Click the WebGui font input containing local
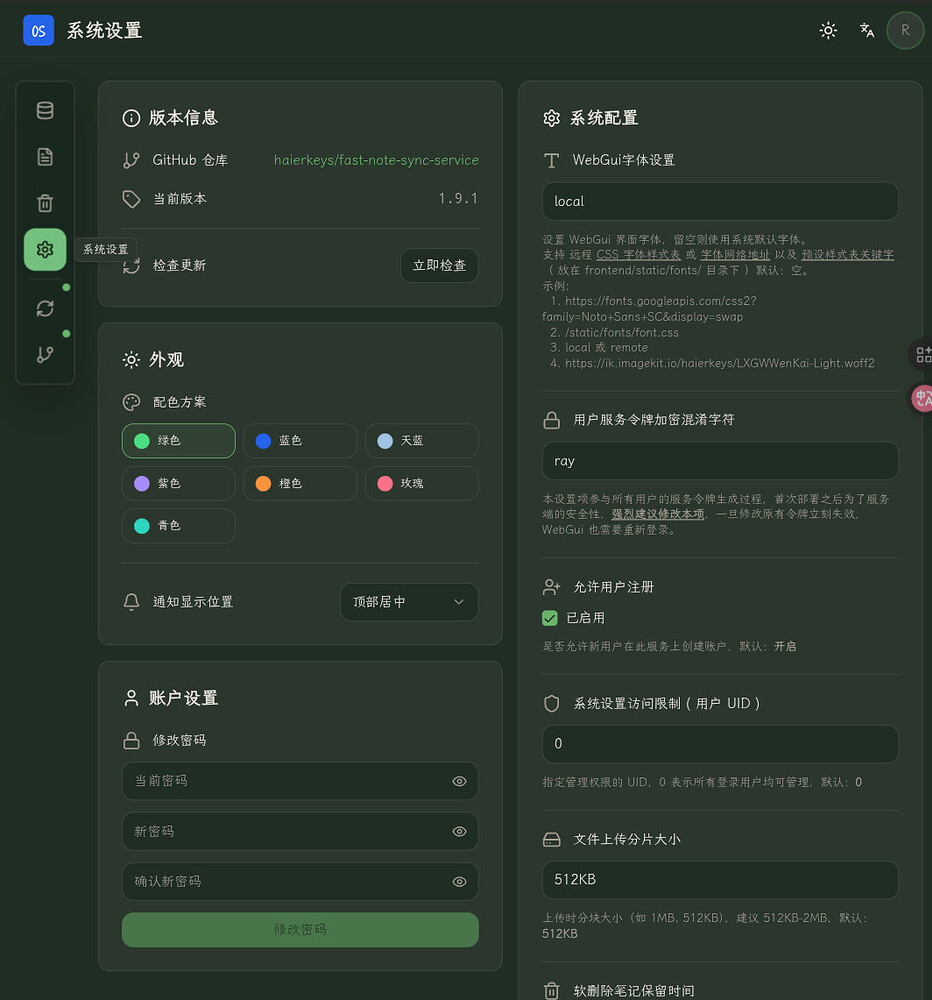Image resolution: width=932 pixels, height=1000 pixels. click(x=719, y=201)
